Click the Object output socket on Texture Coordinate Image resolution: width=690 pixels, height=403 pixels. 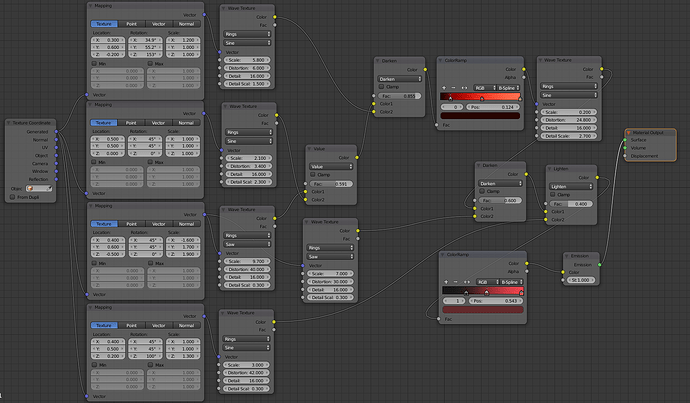pos(56,155)
